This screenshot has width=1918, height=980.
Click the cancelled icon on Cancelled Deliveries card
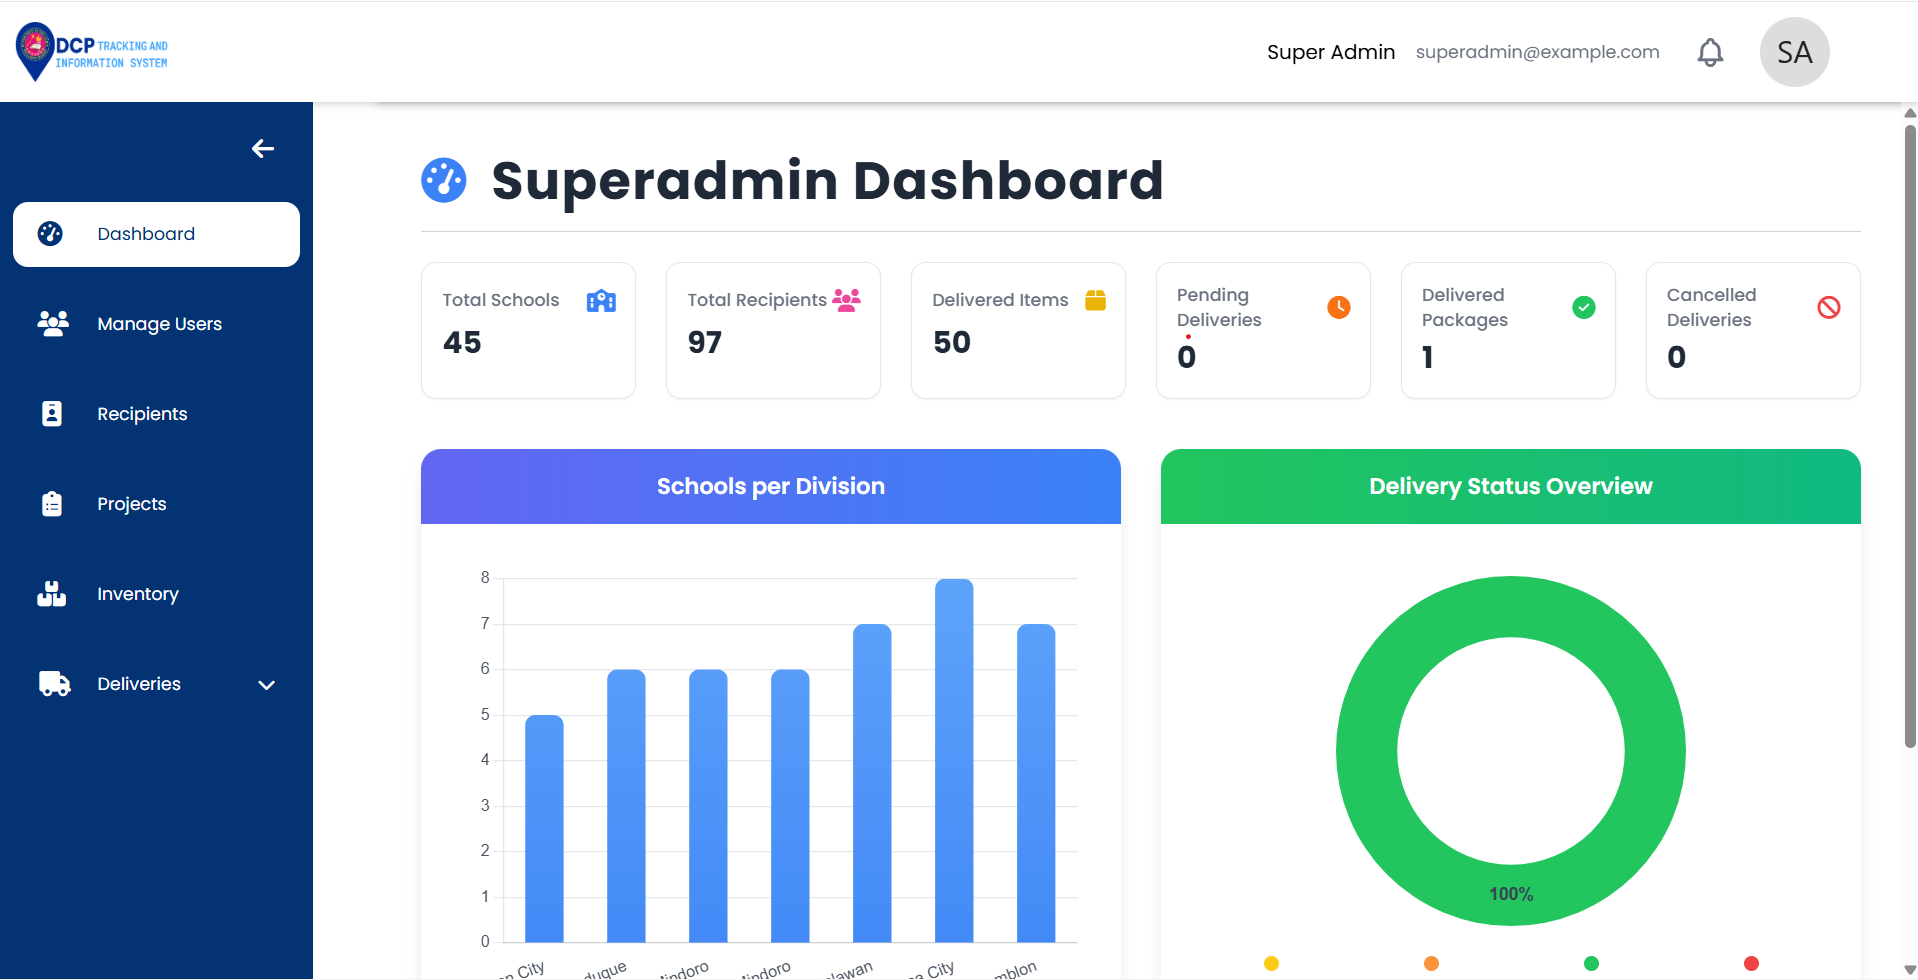[1828, 307]
